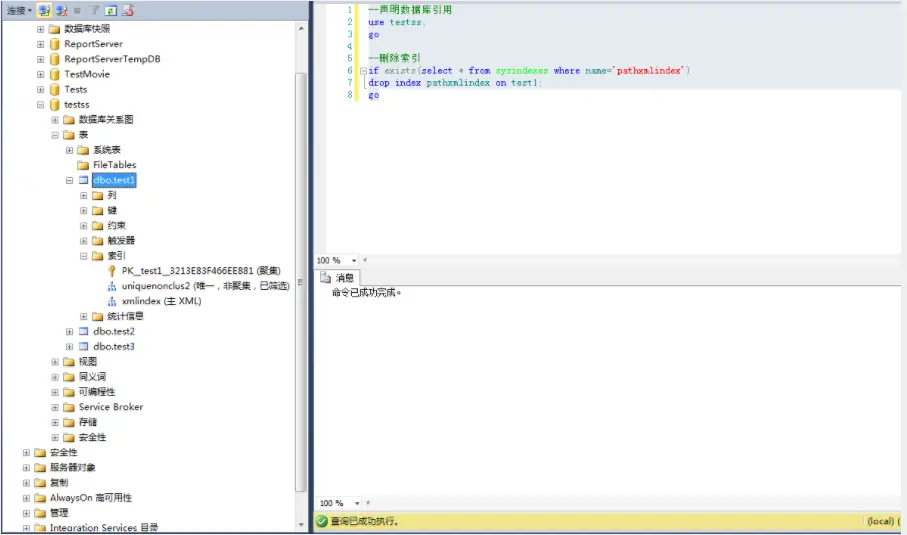Expand the 可编程性 folder node
The width and height of the screenshot is (907, 535).
[55, 392]
